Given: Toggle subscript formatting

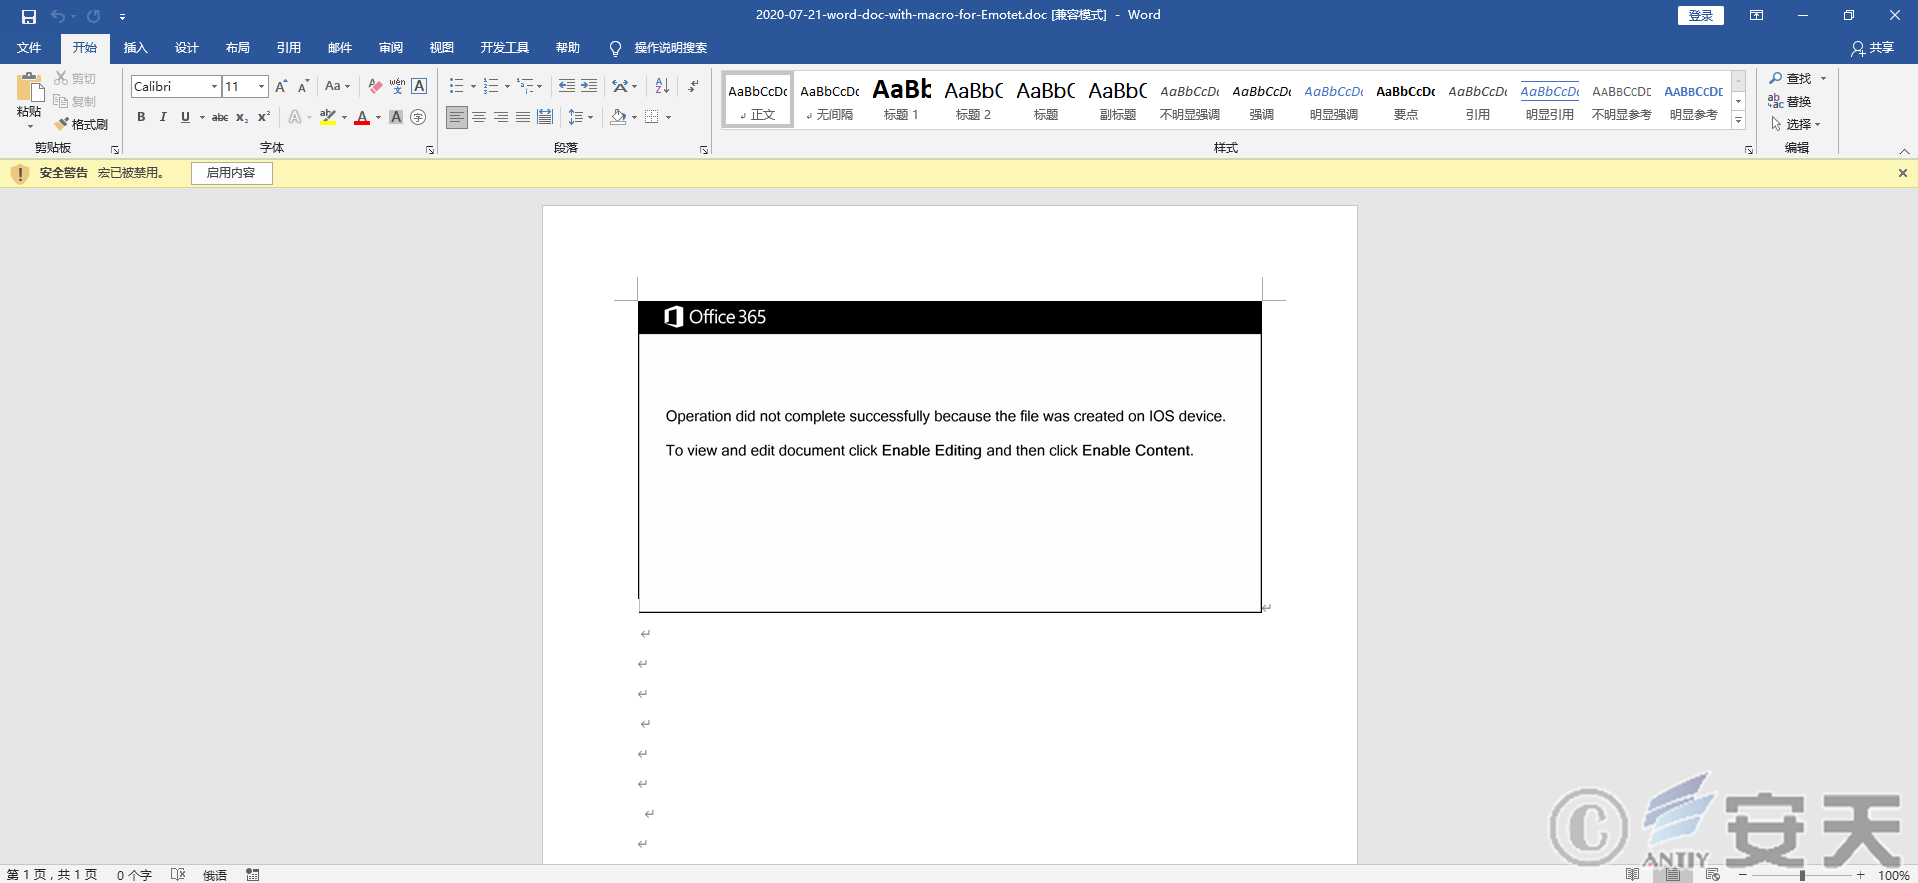Looking at the screenshot, I should point(242,118).
